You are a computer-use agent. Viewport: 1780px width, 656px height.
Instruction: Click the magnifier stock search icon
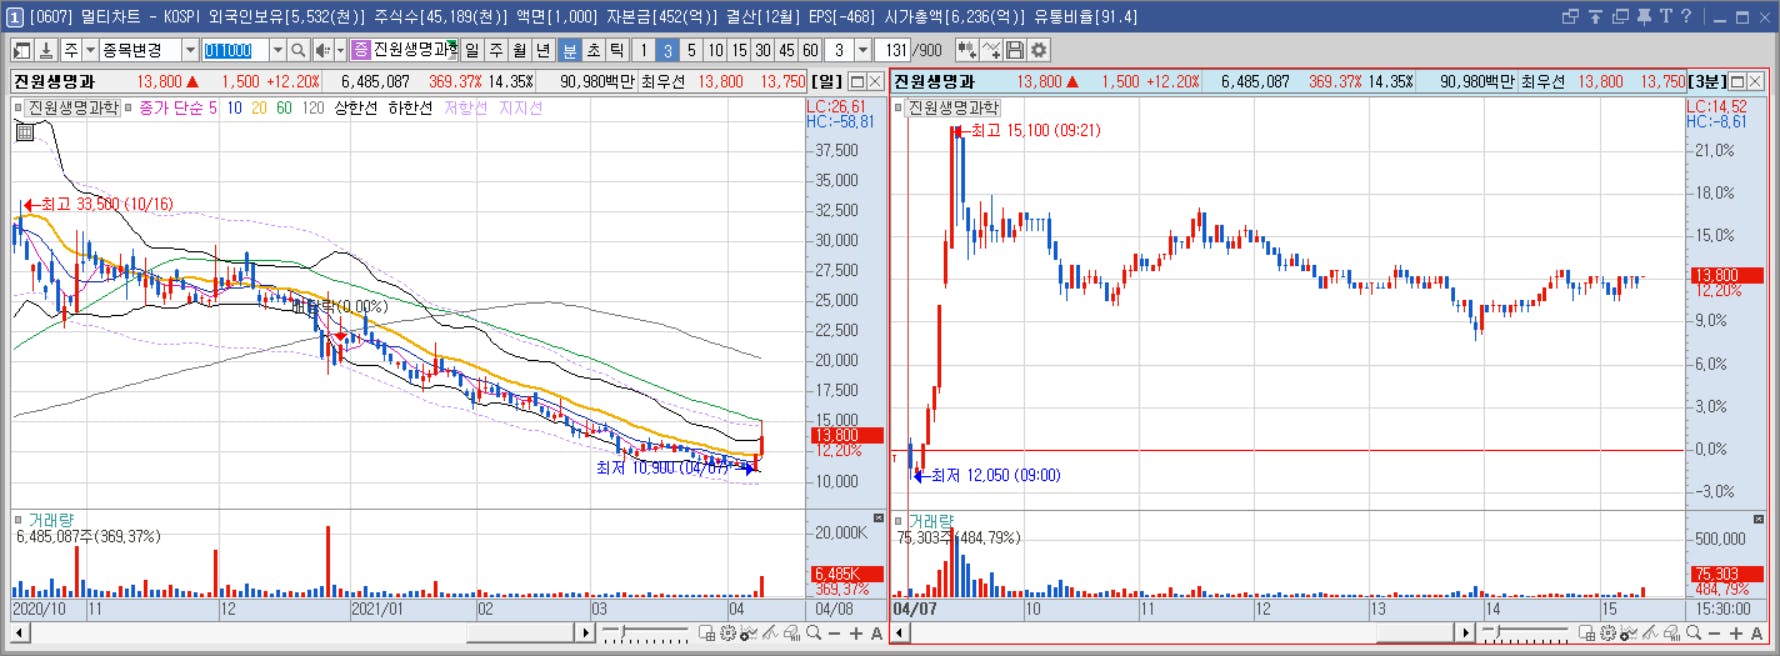pos(298,50)
